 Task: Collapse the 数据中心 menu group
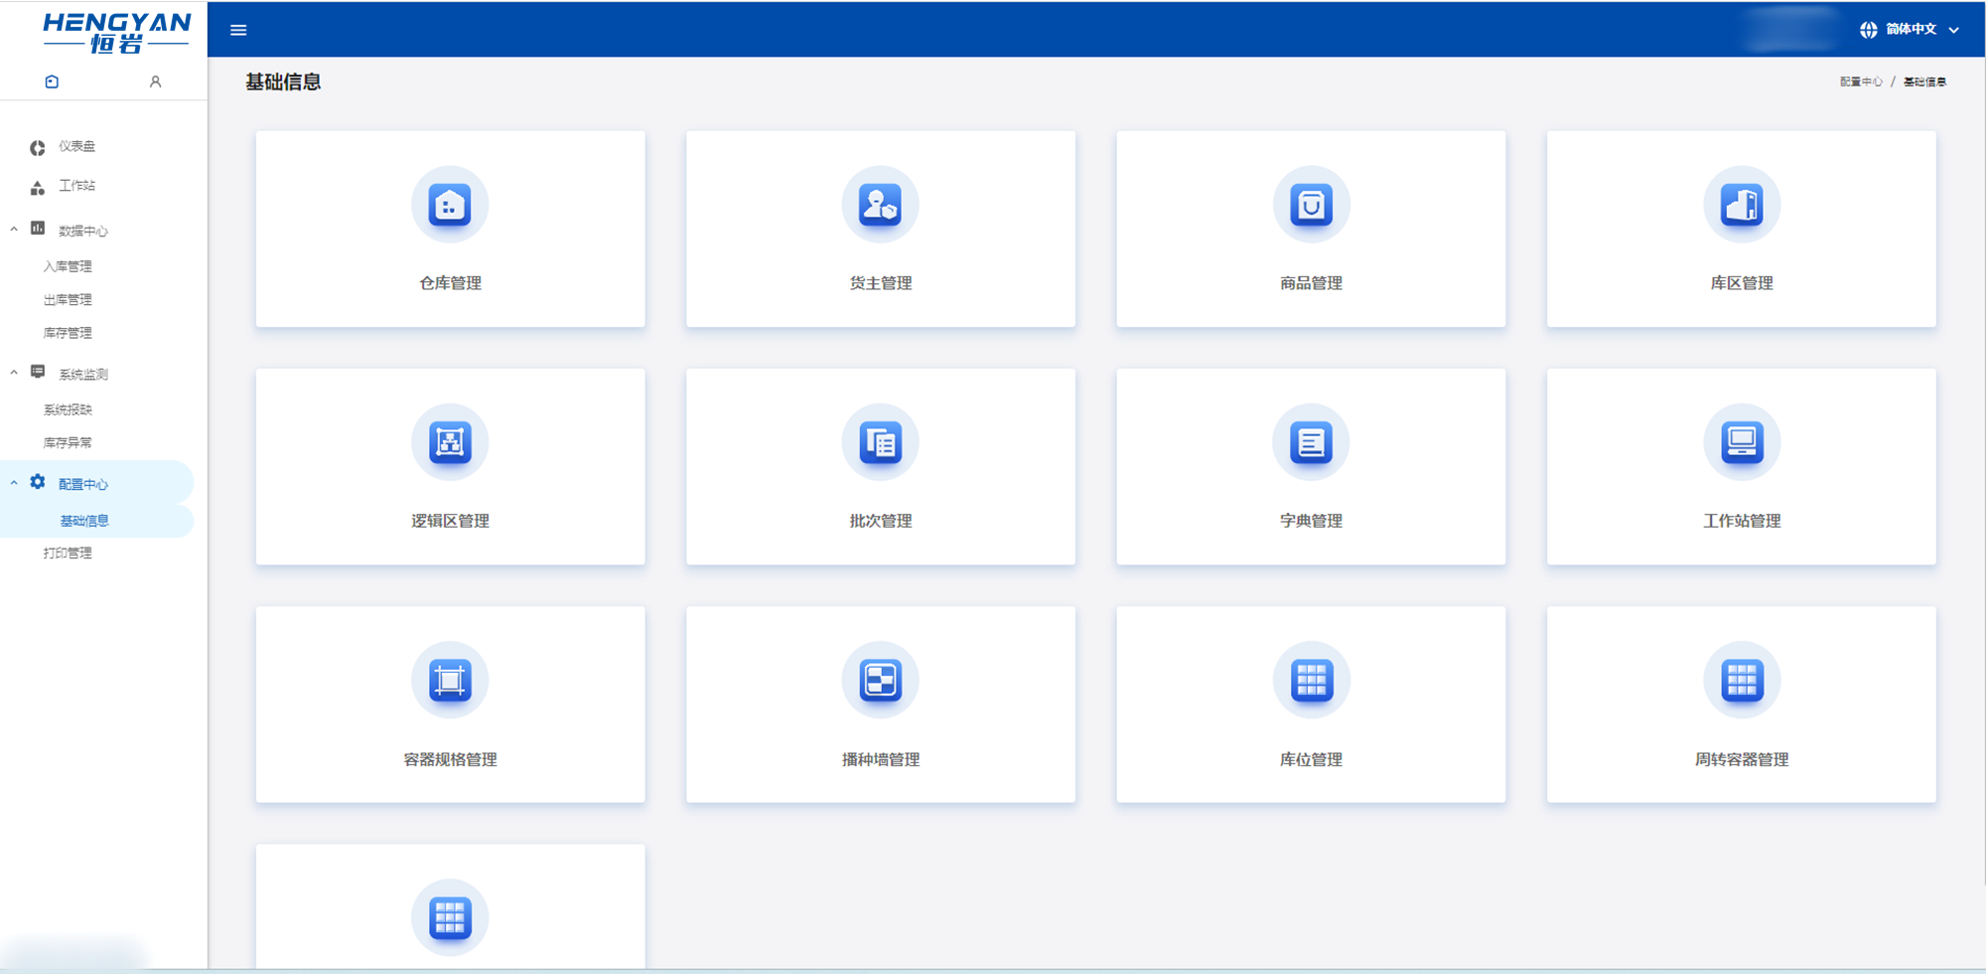click(x=14, y=229)
